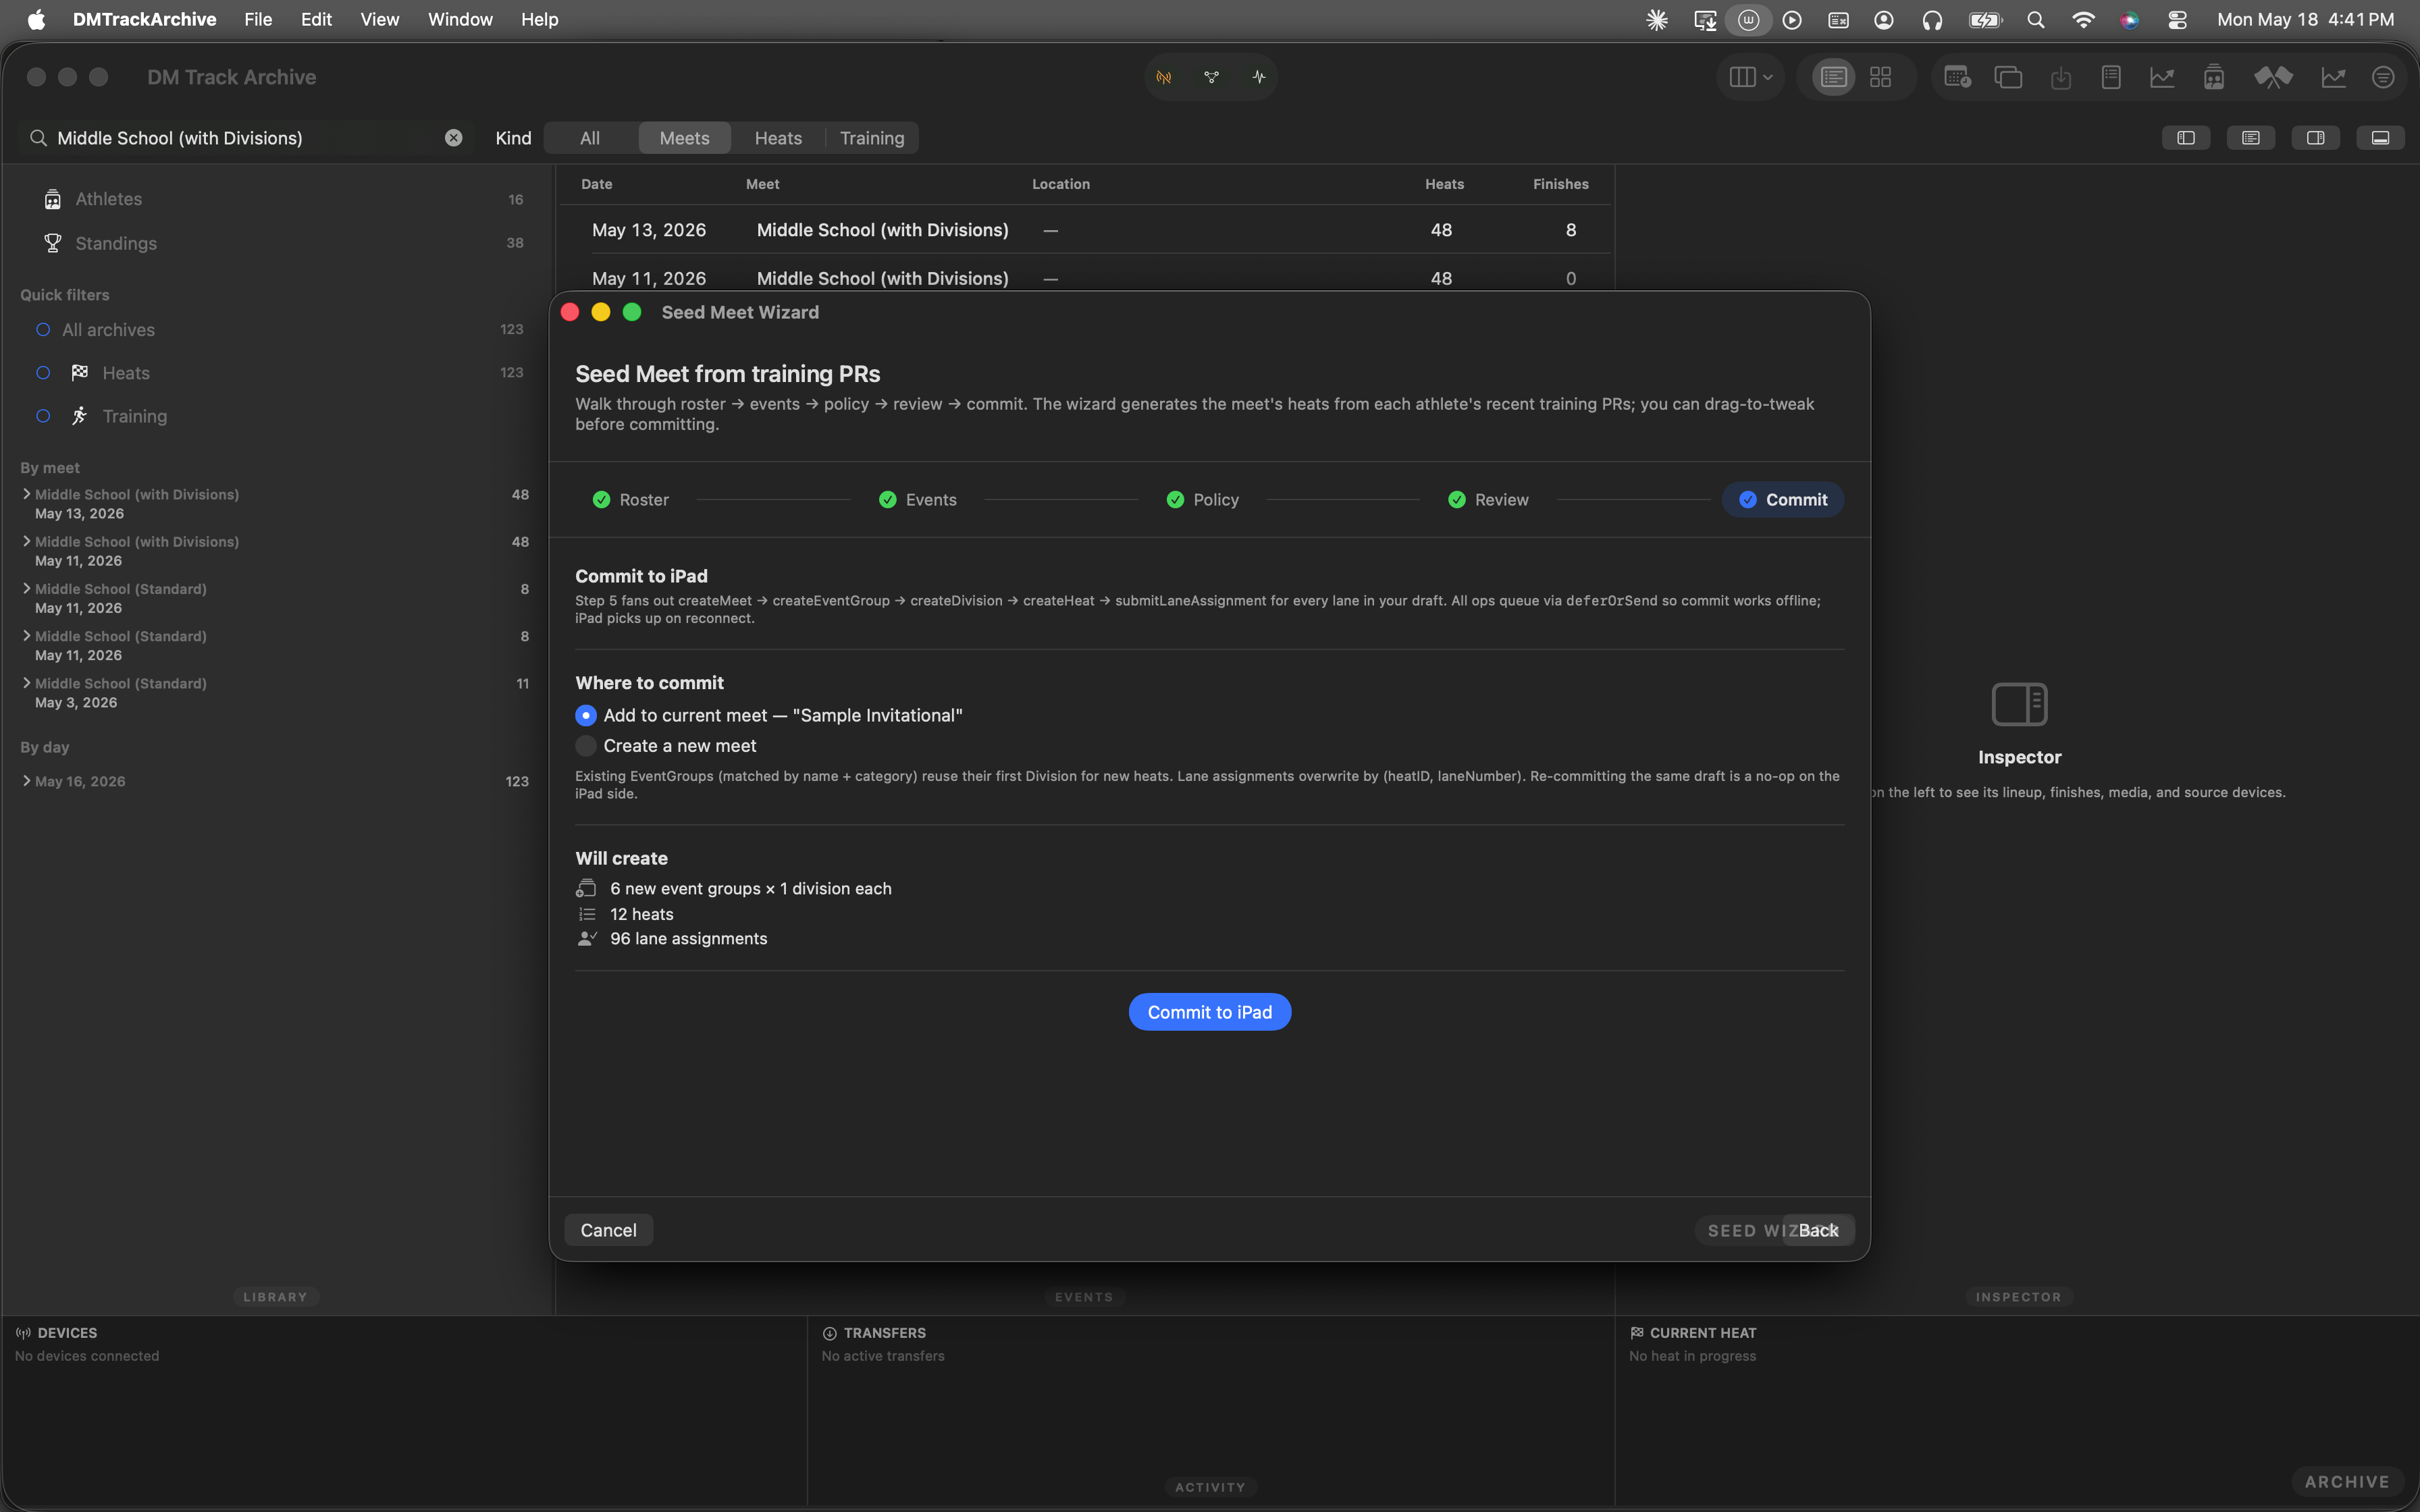This screenshot has width=2420, height=1512.
Task: Click the battery status menu bar icon
Action: tap(1984, 19)
